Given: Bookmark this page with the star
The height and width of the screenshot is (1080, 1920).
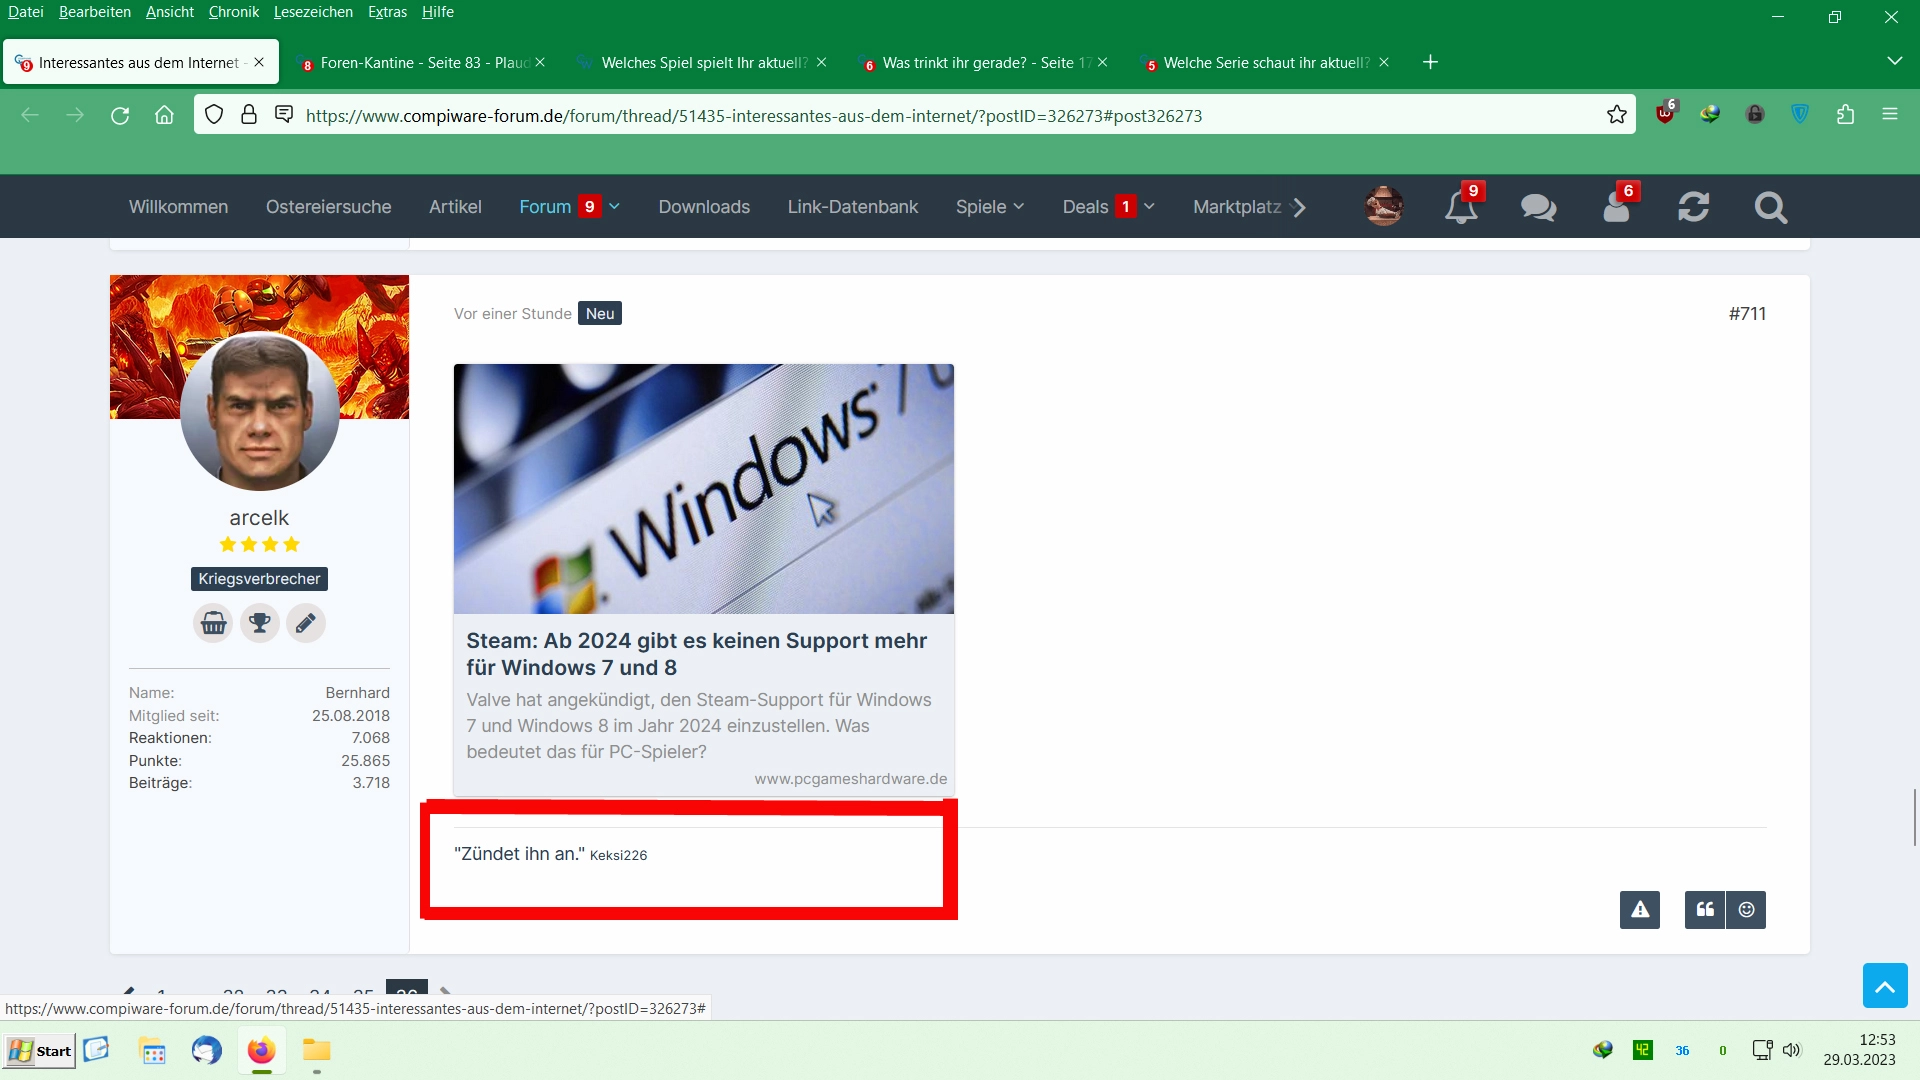Looking at the screenshot, I should (1616, 115).
